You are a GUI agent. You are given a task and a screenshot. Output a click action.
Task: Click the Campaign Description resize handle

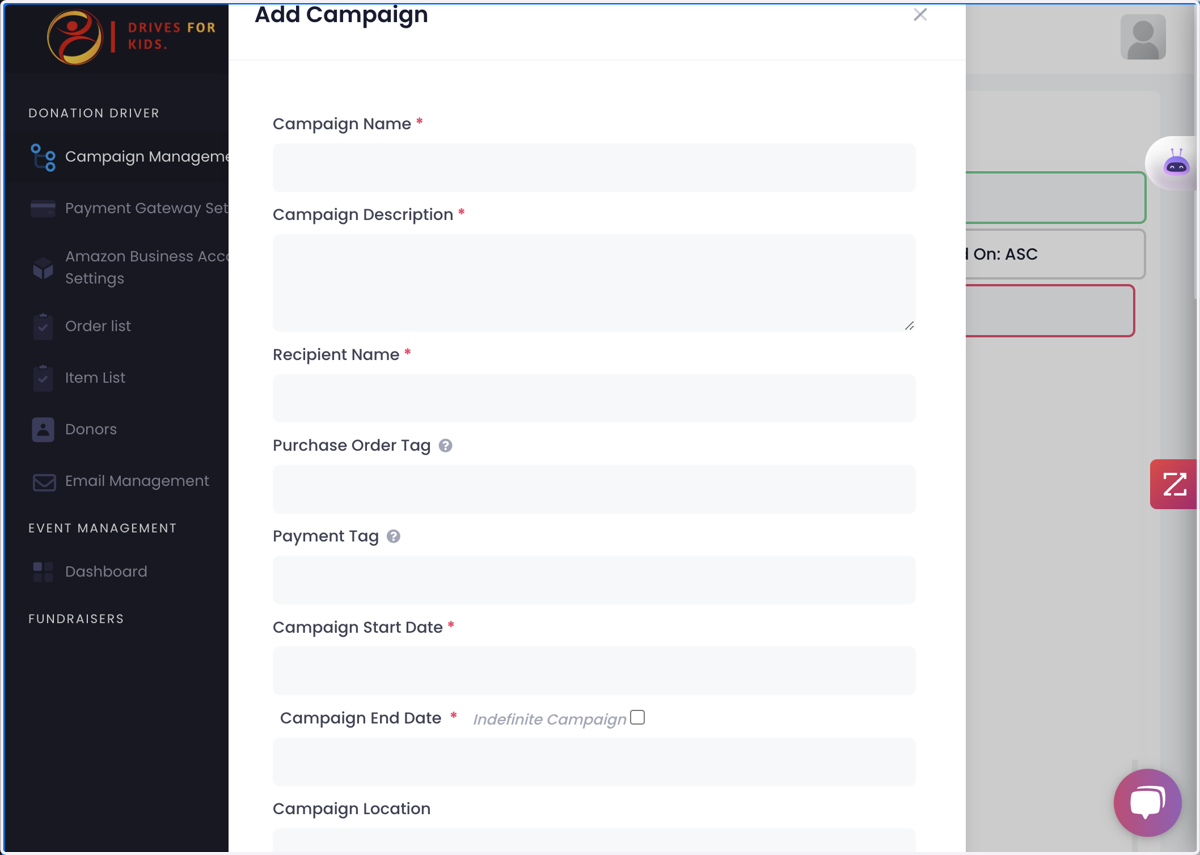point(909,325)
